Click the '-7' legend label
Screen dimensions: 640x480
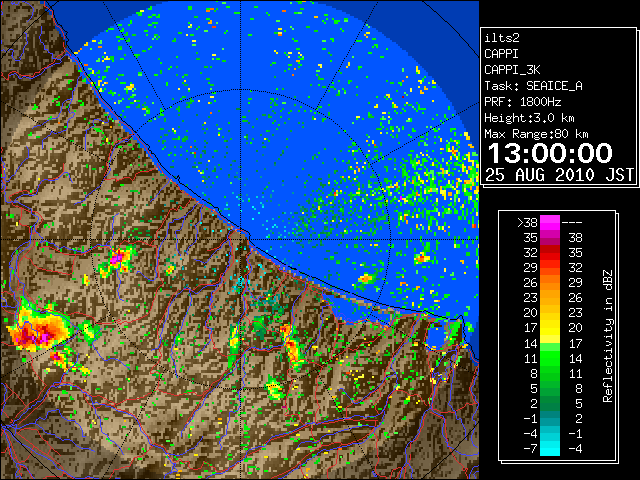tap(530, 449)
